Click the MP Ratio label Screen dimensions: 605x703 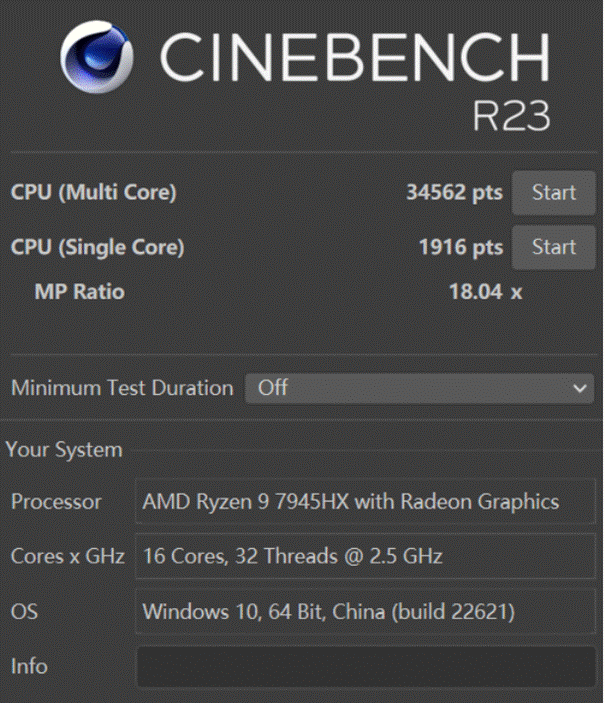[x=80, y=292]
